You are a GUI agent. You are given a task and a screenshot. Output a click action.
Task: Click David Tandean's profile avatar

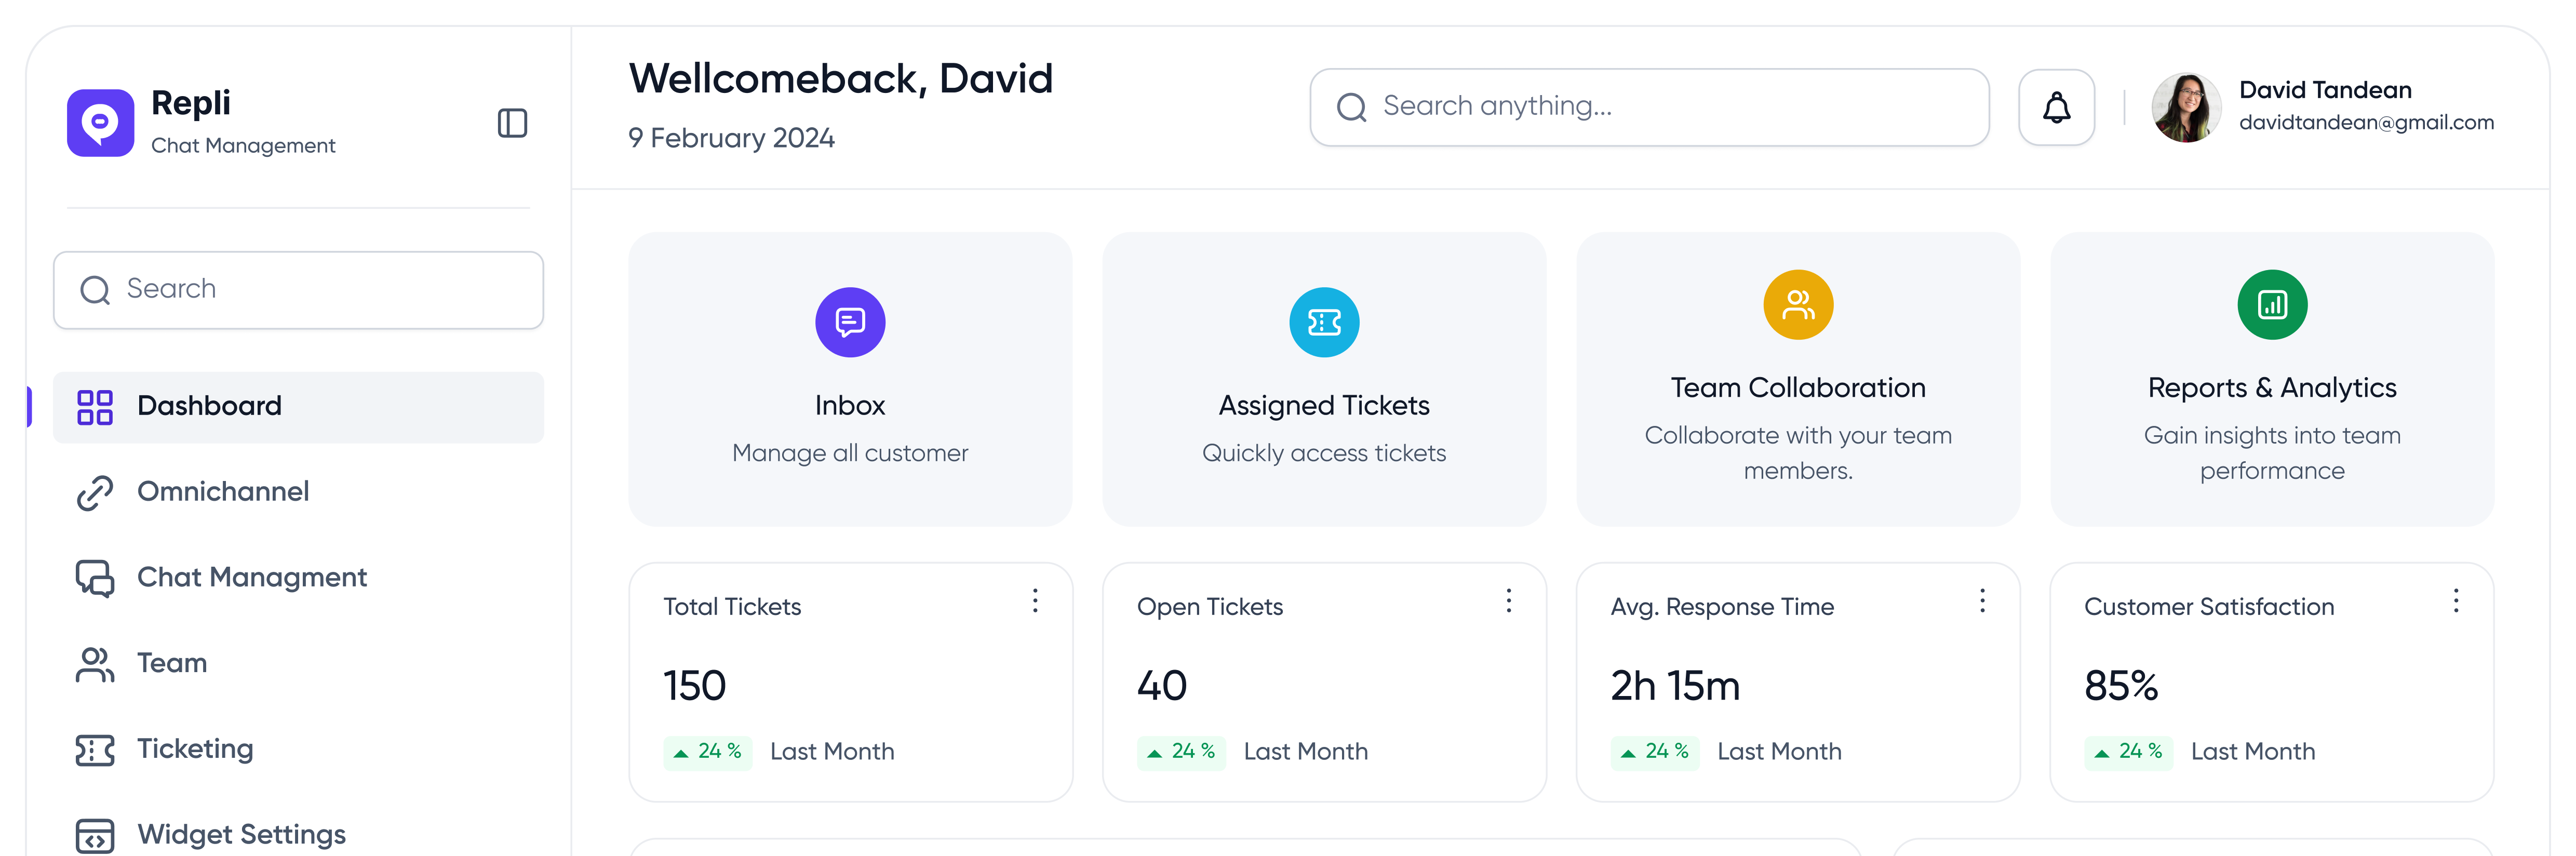(x=2186, y=108)
